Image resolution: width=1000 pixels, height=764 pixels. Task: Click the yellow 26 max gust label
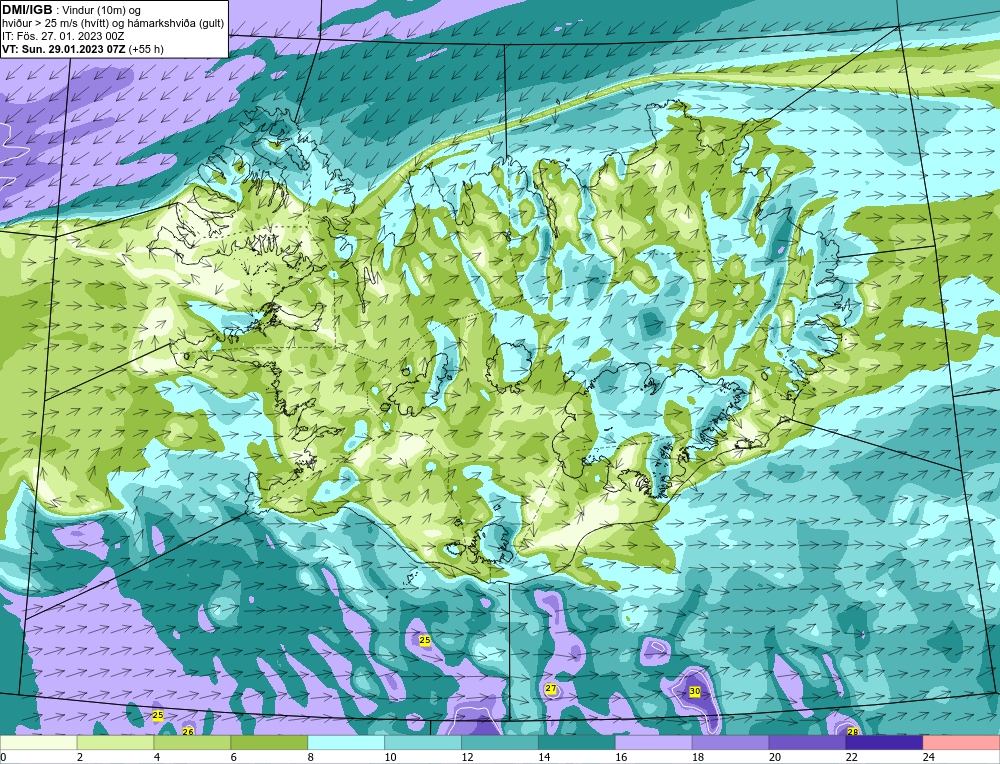point(188,731)
